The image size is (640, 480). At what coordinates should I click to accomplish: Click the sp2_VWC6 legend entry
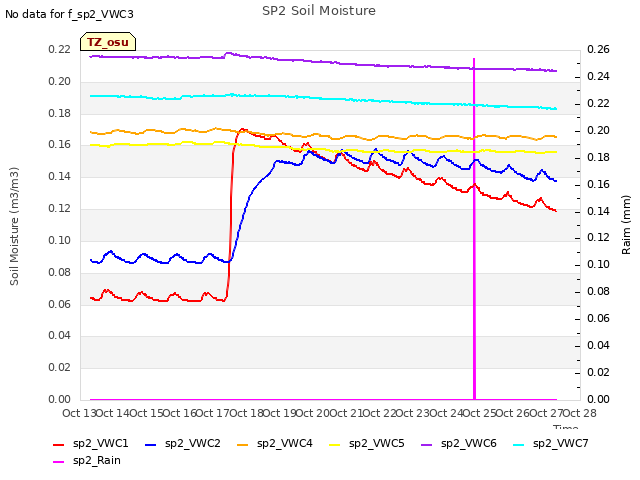459,444
